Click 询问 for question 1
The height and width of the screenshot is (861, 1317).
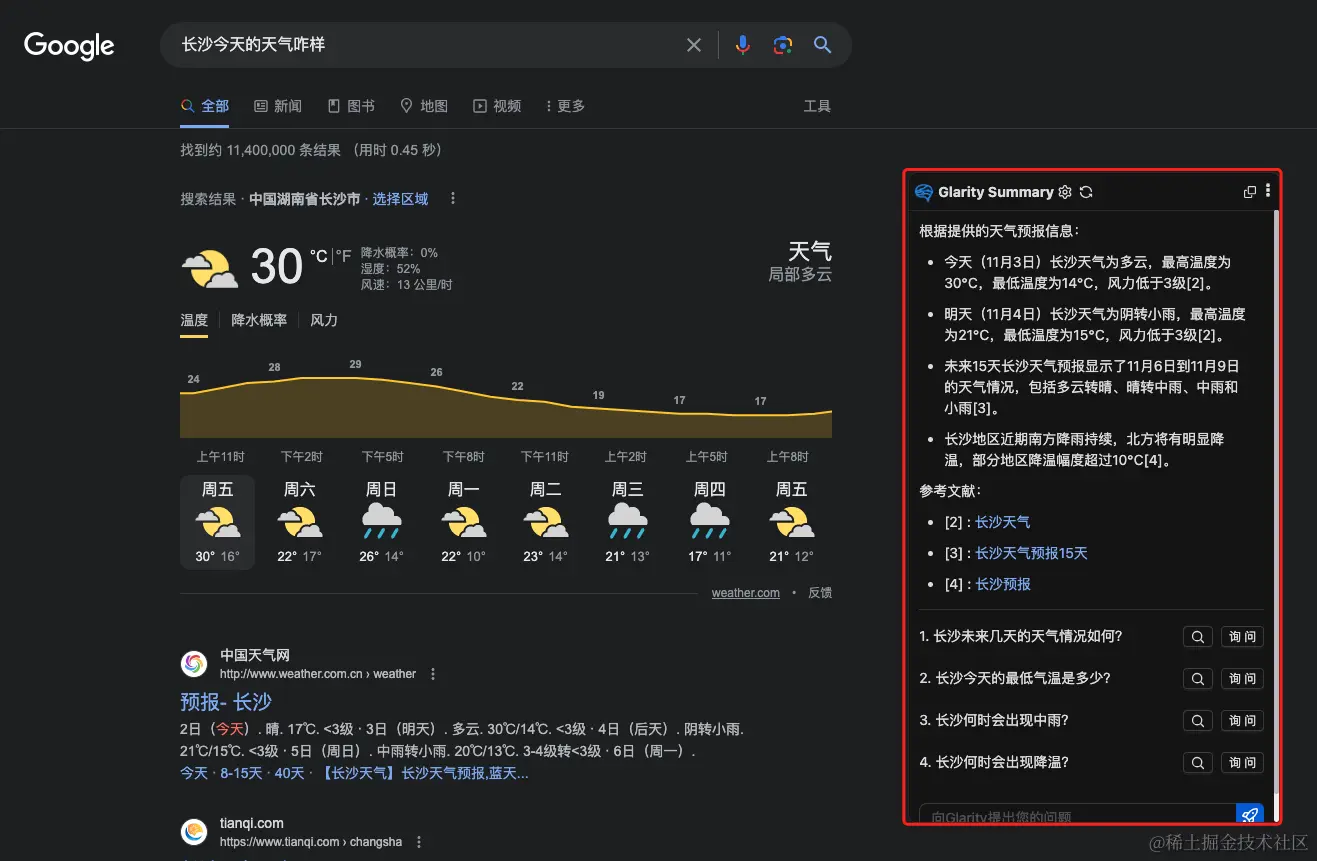pos(1242,637)
